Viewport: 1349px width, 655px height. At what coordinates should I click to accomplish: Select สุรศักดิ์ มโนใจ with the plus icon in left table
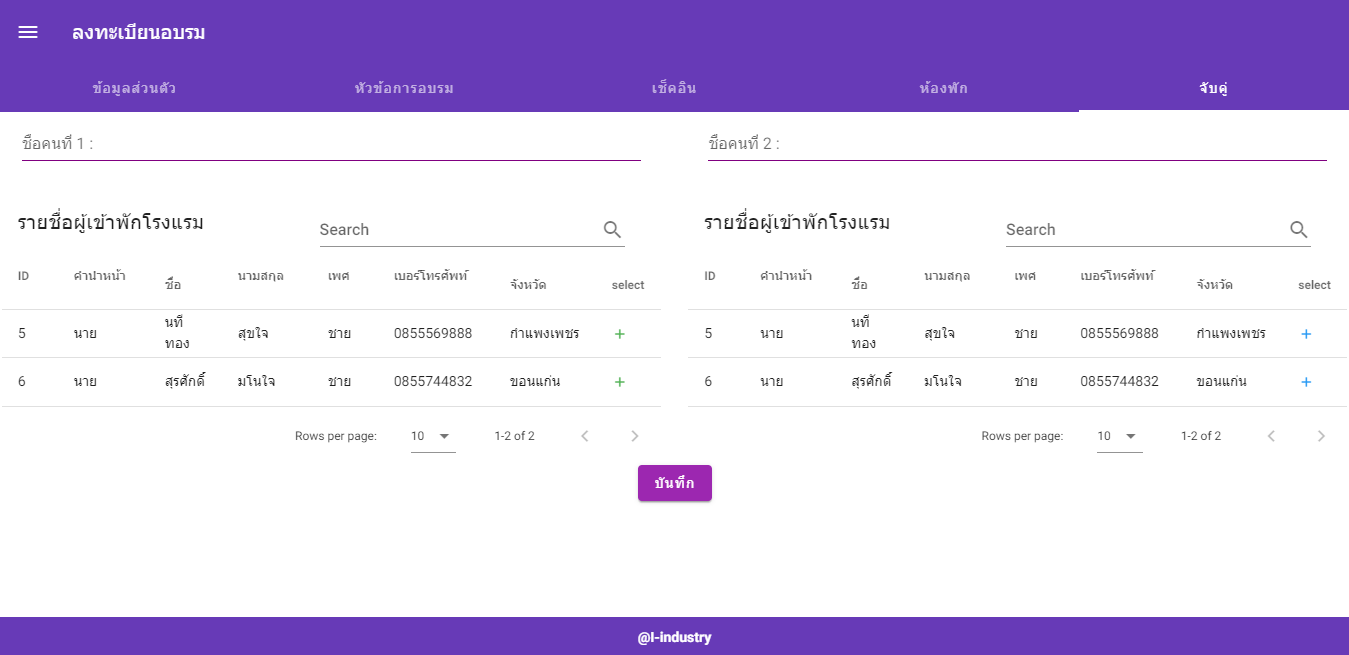coord(619,381)
